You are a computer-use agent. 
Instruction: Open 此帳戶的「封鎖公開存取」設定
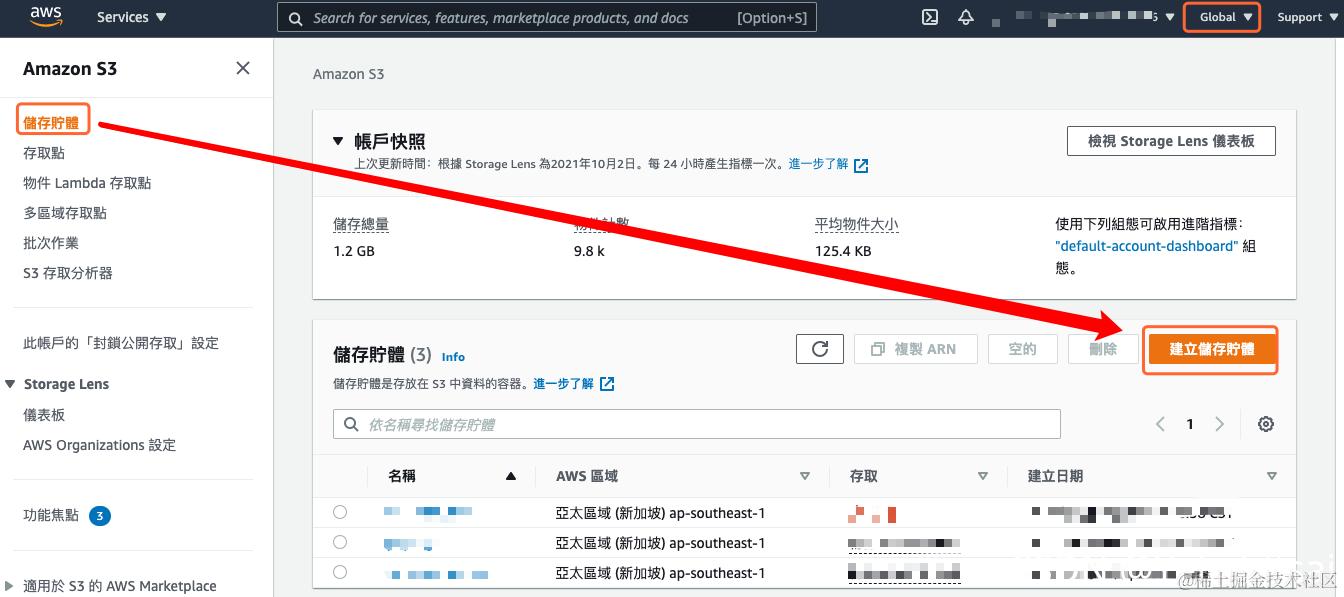point(121,343)
